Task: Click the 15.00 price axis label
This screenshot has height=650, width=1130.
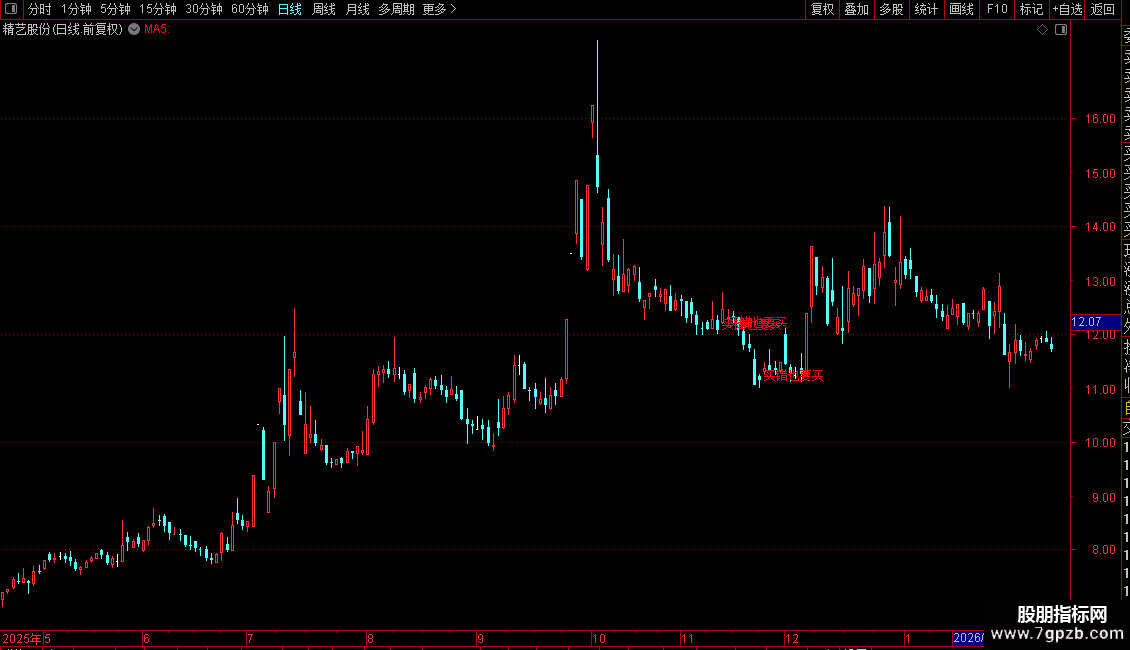Action: pyautogui.click(x=1100, y=174)
